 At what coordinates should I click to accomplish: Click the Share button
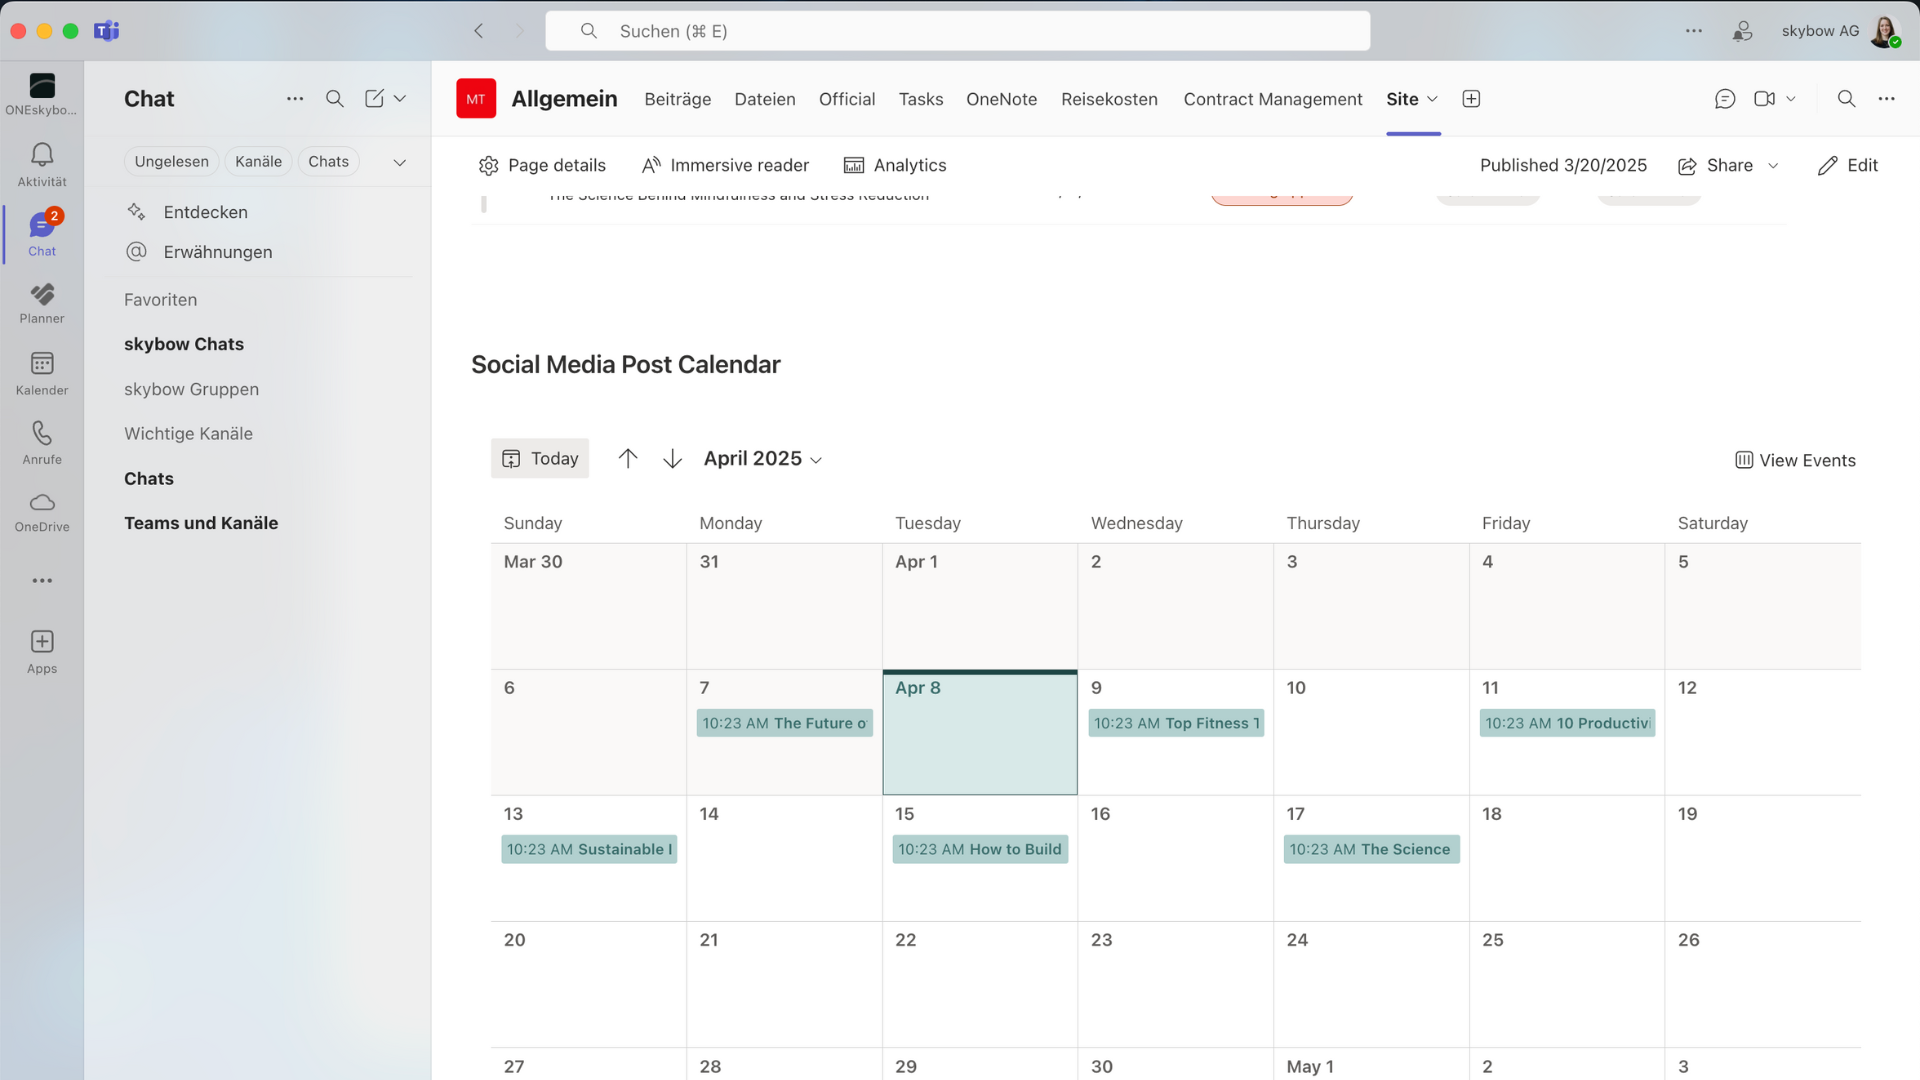[x=1716, y=166]
